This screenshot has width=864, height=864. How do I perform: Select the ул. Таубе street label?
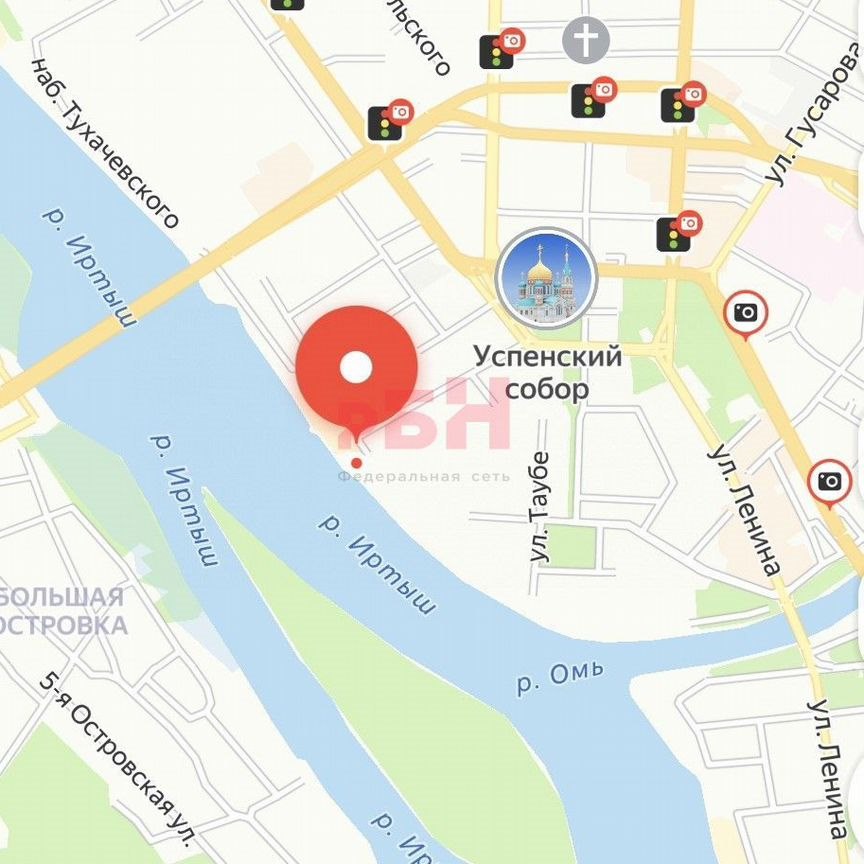point(539,507)
